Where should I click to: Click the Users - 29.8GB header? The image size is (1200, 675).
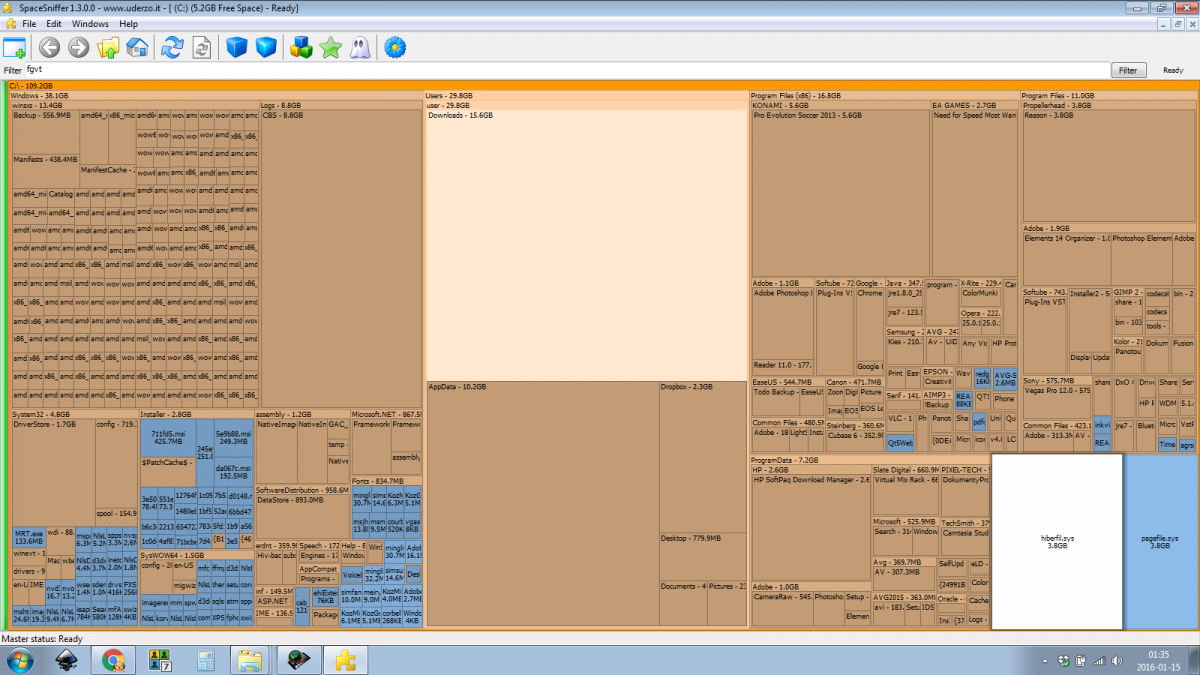click(586, 96)
